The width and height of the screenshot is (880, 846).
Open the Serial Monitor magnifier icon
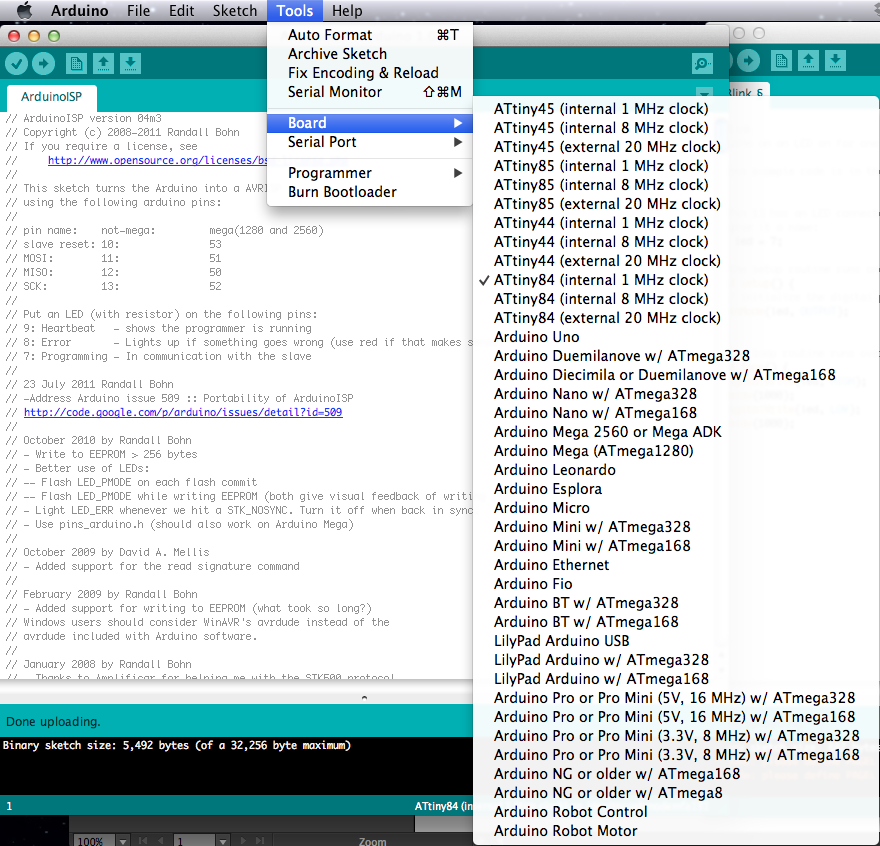coord(702,63)
